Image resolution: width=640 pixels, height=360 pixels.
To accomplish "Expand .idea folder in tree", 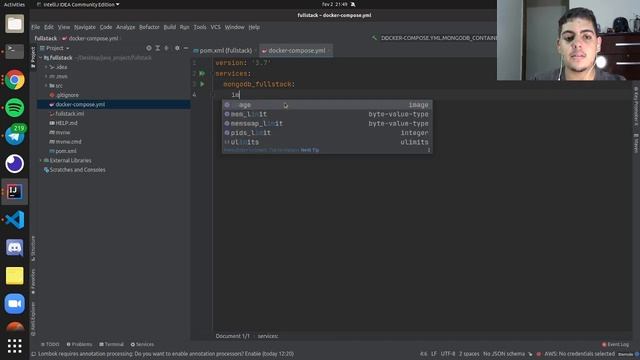I will [x=46, y=67].
